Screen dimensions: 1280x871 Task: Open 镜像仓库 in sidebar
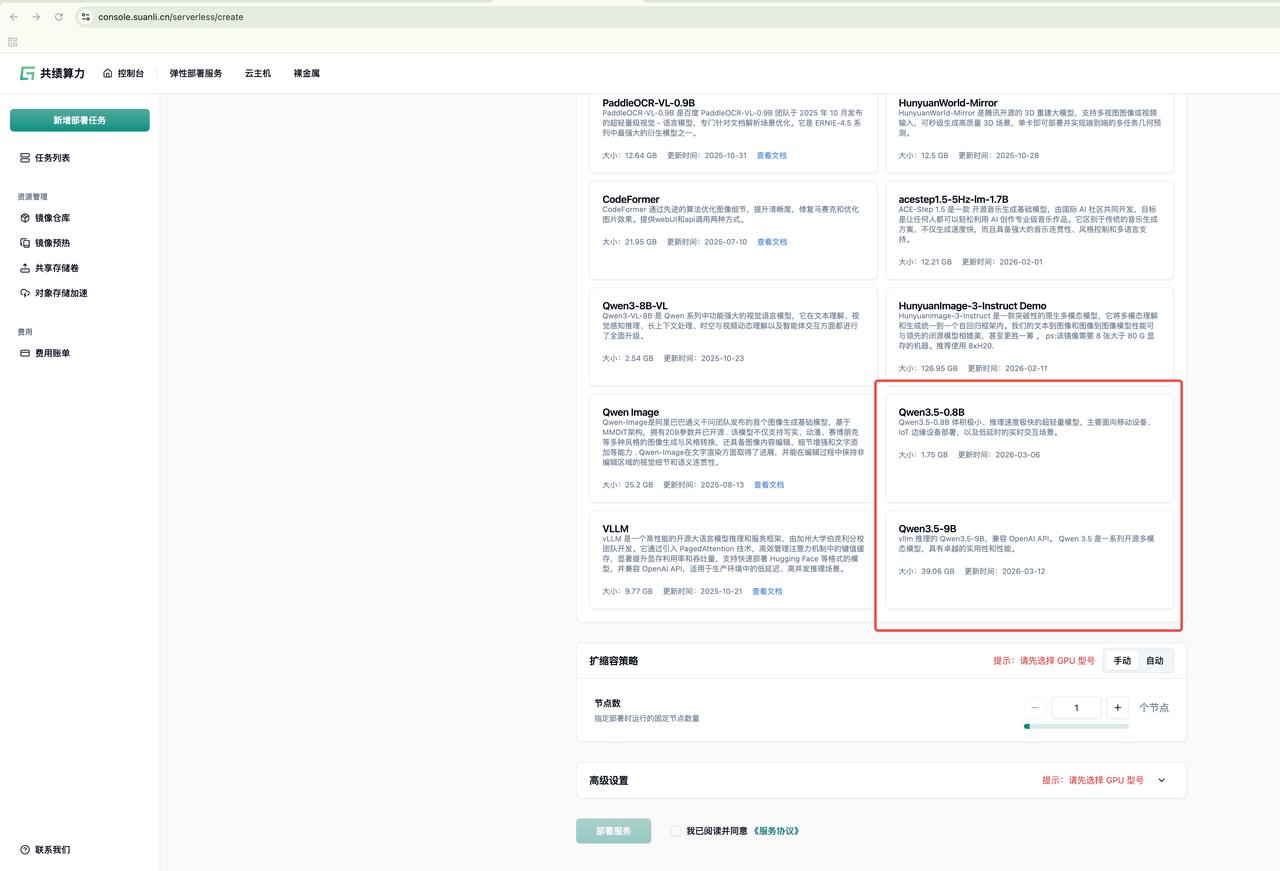[x=52, y=218]
